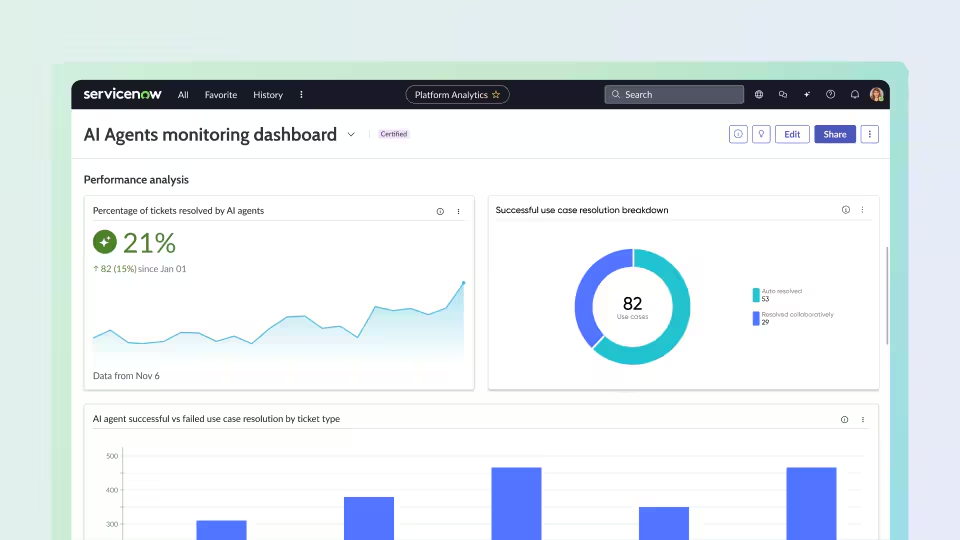Expand the AI Agents monitoring dashboard title dropdown
Image resolution: width=960 pixels, height=540 pixels.
click(351, 135)
